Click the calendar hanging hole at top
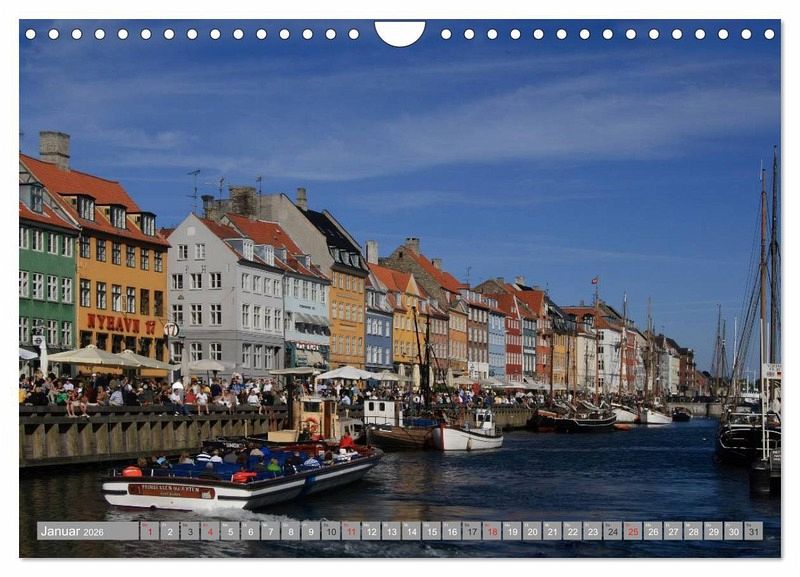This screenshot has width=800, height=577. click(x=400, y=32)
